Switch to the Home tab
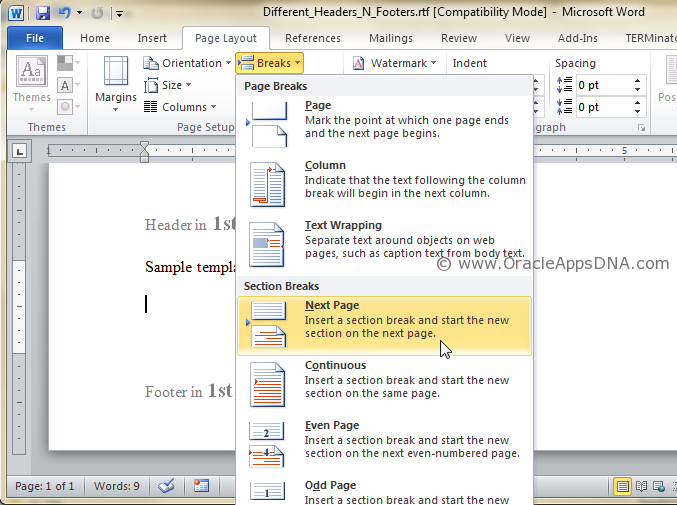677x505 pixels. pos(95,38)
